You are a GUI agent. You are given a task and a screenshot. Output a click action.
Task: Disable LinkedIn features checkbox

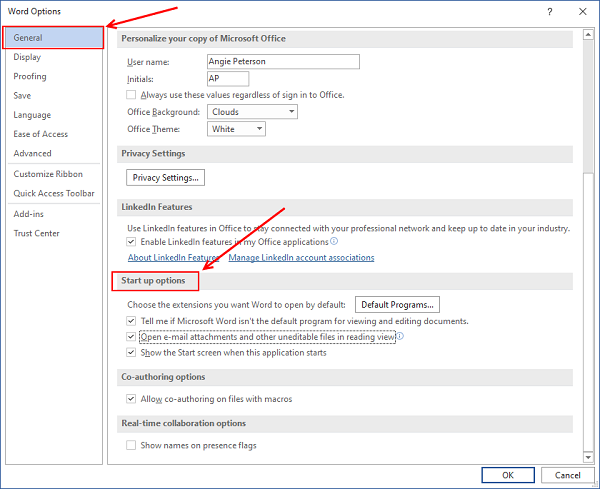(x=132, y=242)
